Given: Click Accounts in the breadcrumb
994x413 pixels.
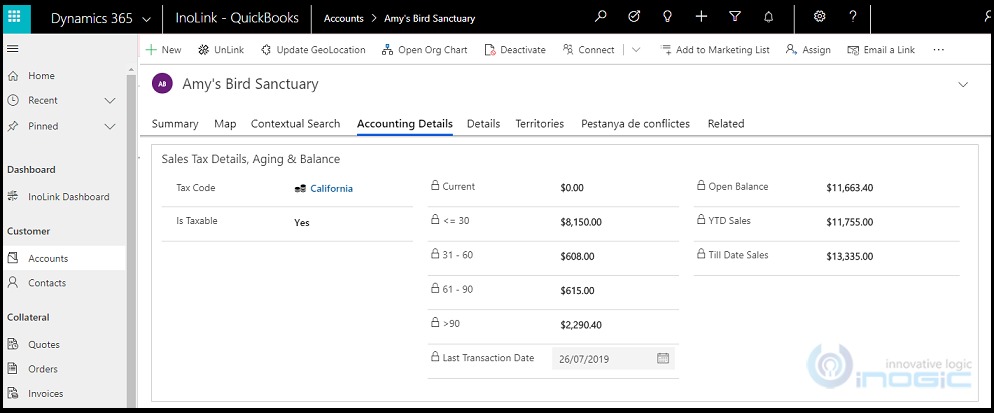Looking at the screenshot, I should (344, 18).
